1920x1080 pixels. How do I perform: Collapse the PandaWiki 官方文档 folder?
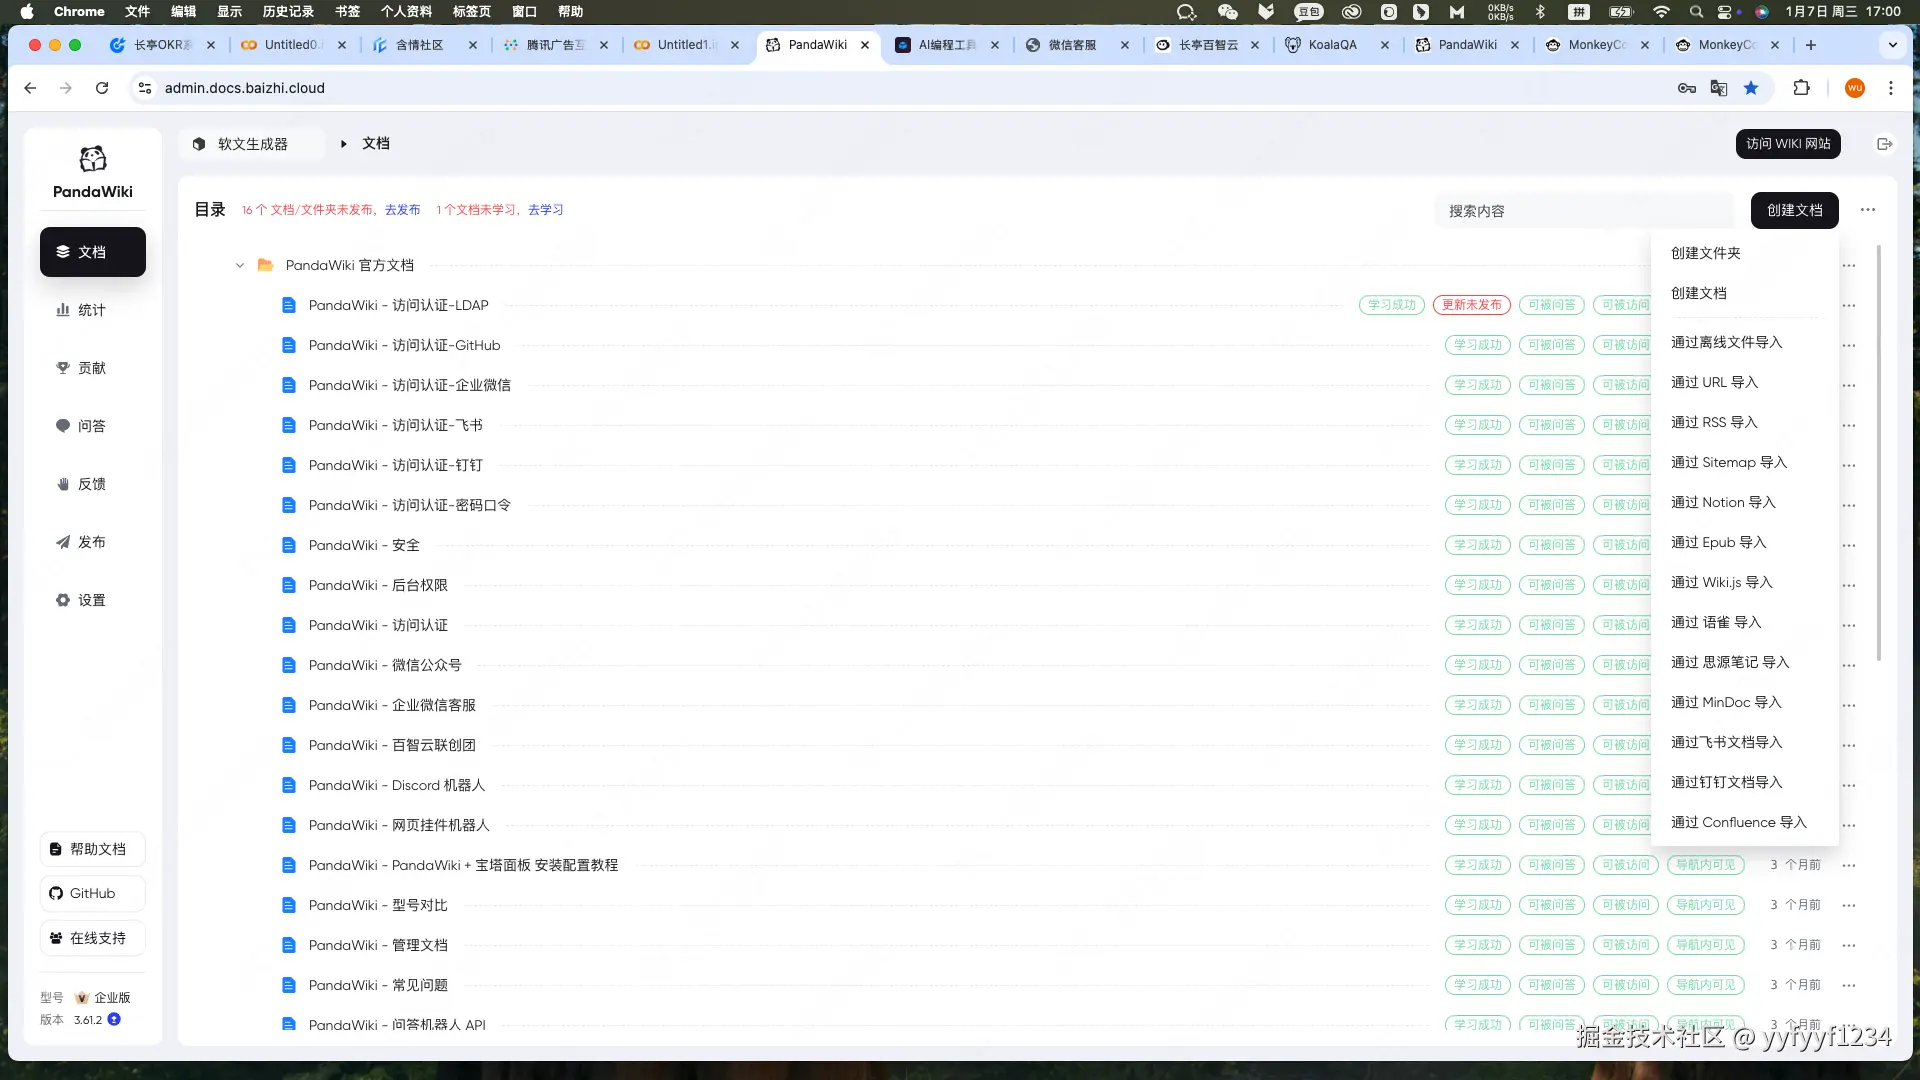coord(240,265)
